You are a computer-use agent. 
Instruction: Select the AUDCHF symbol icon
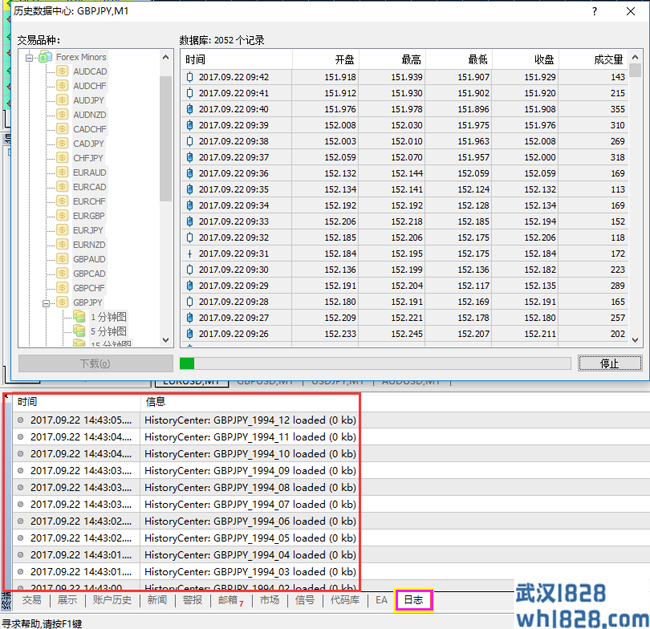[62, 86]
